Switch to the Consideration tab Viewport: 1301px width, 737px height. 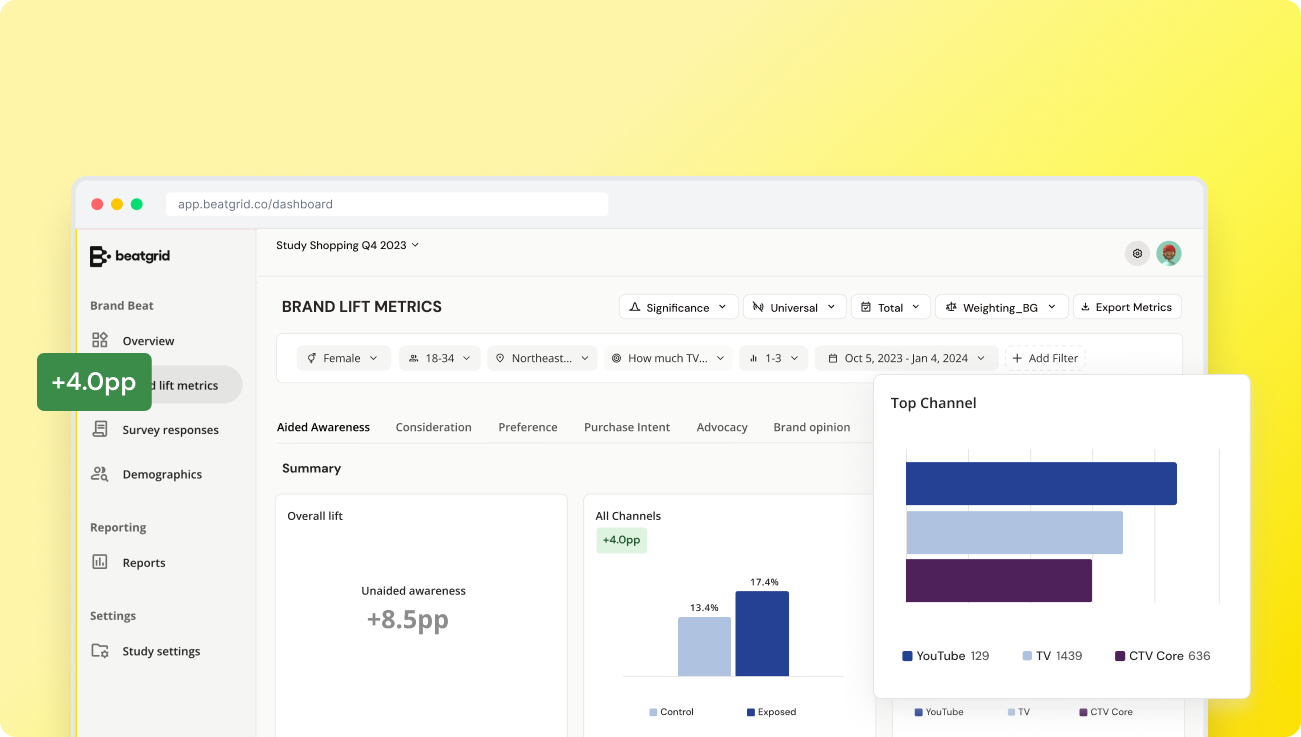pos(433,427)
